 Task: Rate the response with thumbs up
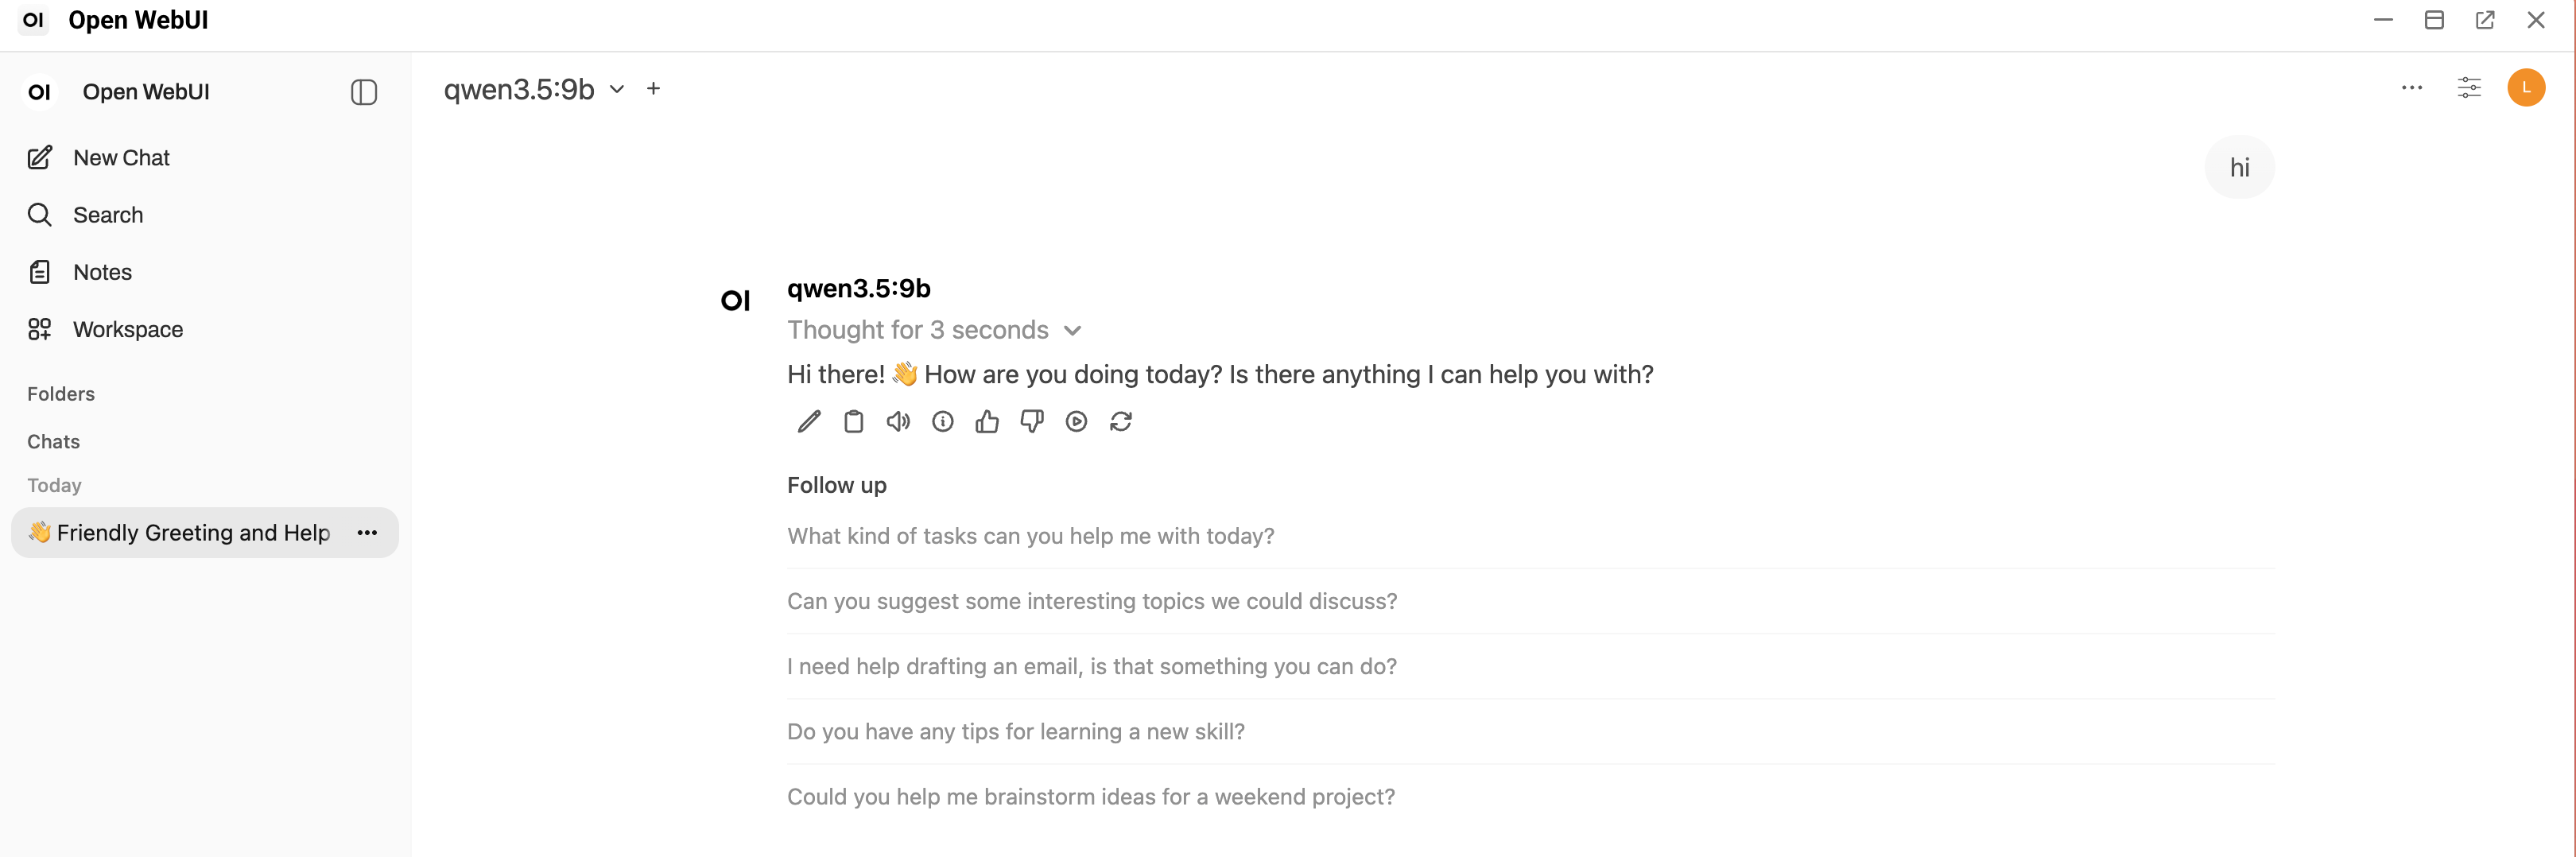[x=987, y=421]
